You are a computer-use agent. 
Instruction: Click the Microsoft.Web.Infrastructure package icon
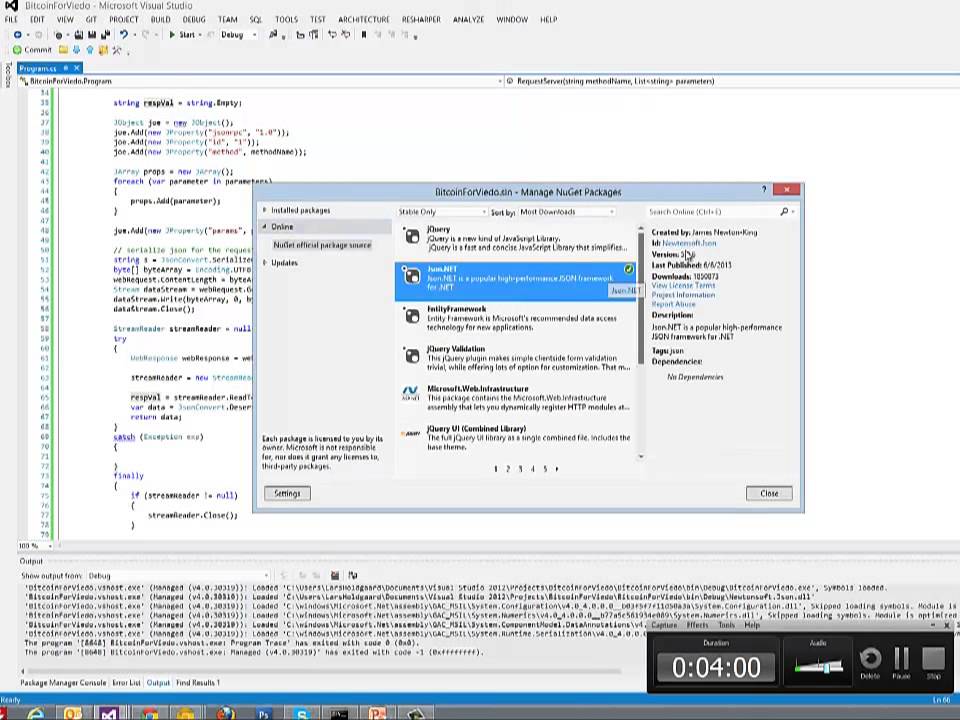(x=410, y=393)
